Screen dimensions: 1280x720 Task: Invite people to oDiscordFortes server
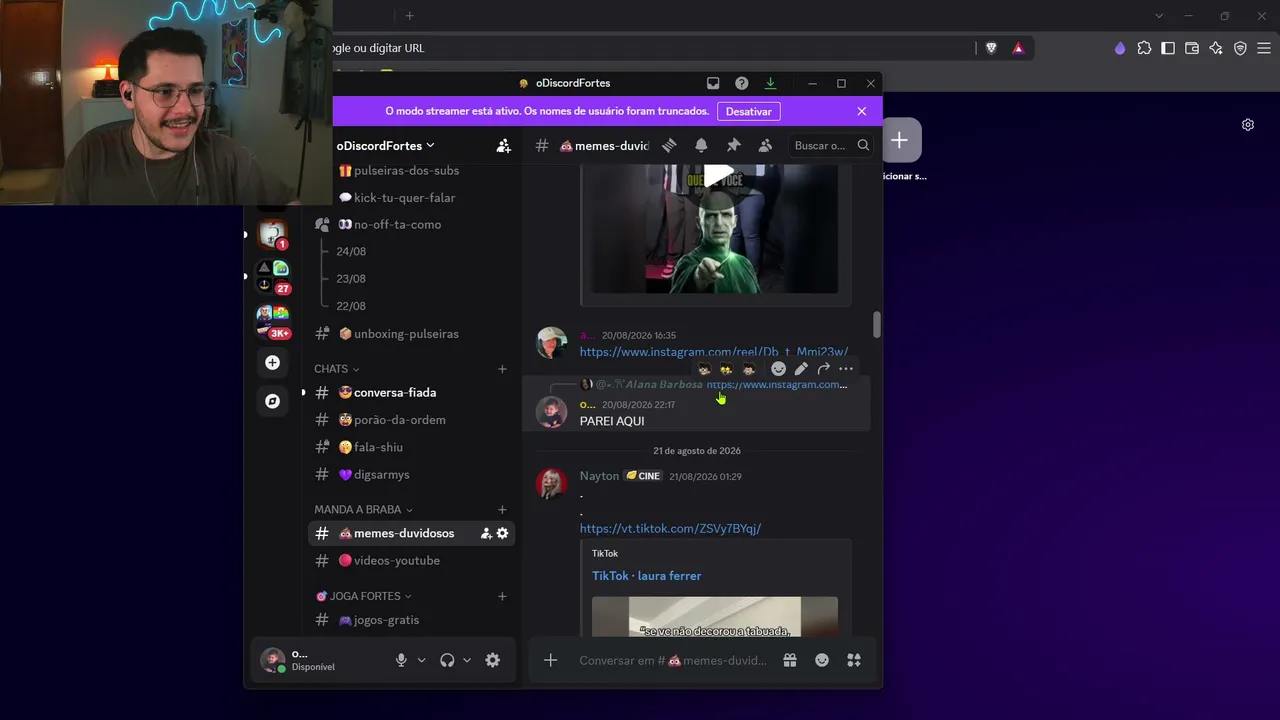(x=504, y=146)
